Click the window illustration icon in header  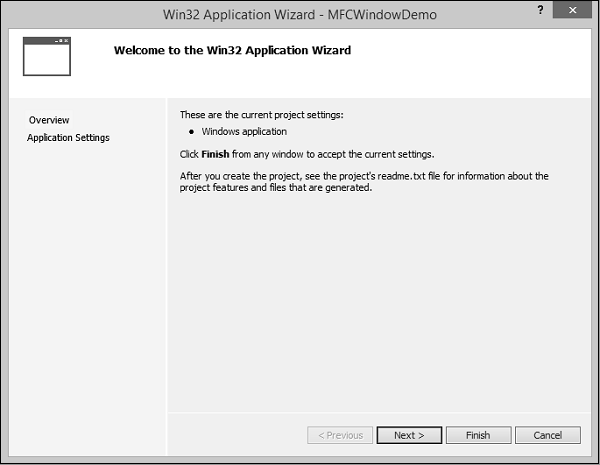coord(47,57)
